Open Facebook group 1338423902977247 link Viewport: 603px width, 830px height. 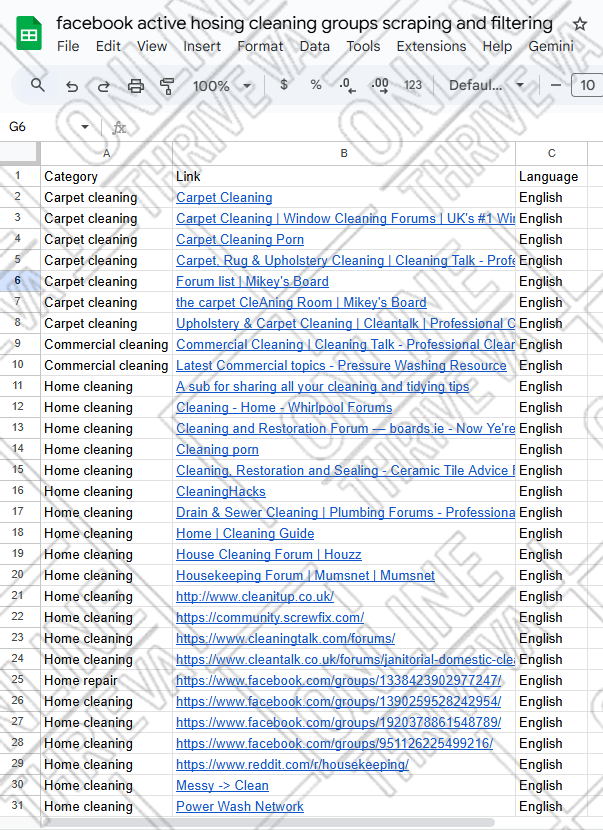tap(338, 680)
